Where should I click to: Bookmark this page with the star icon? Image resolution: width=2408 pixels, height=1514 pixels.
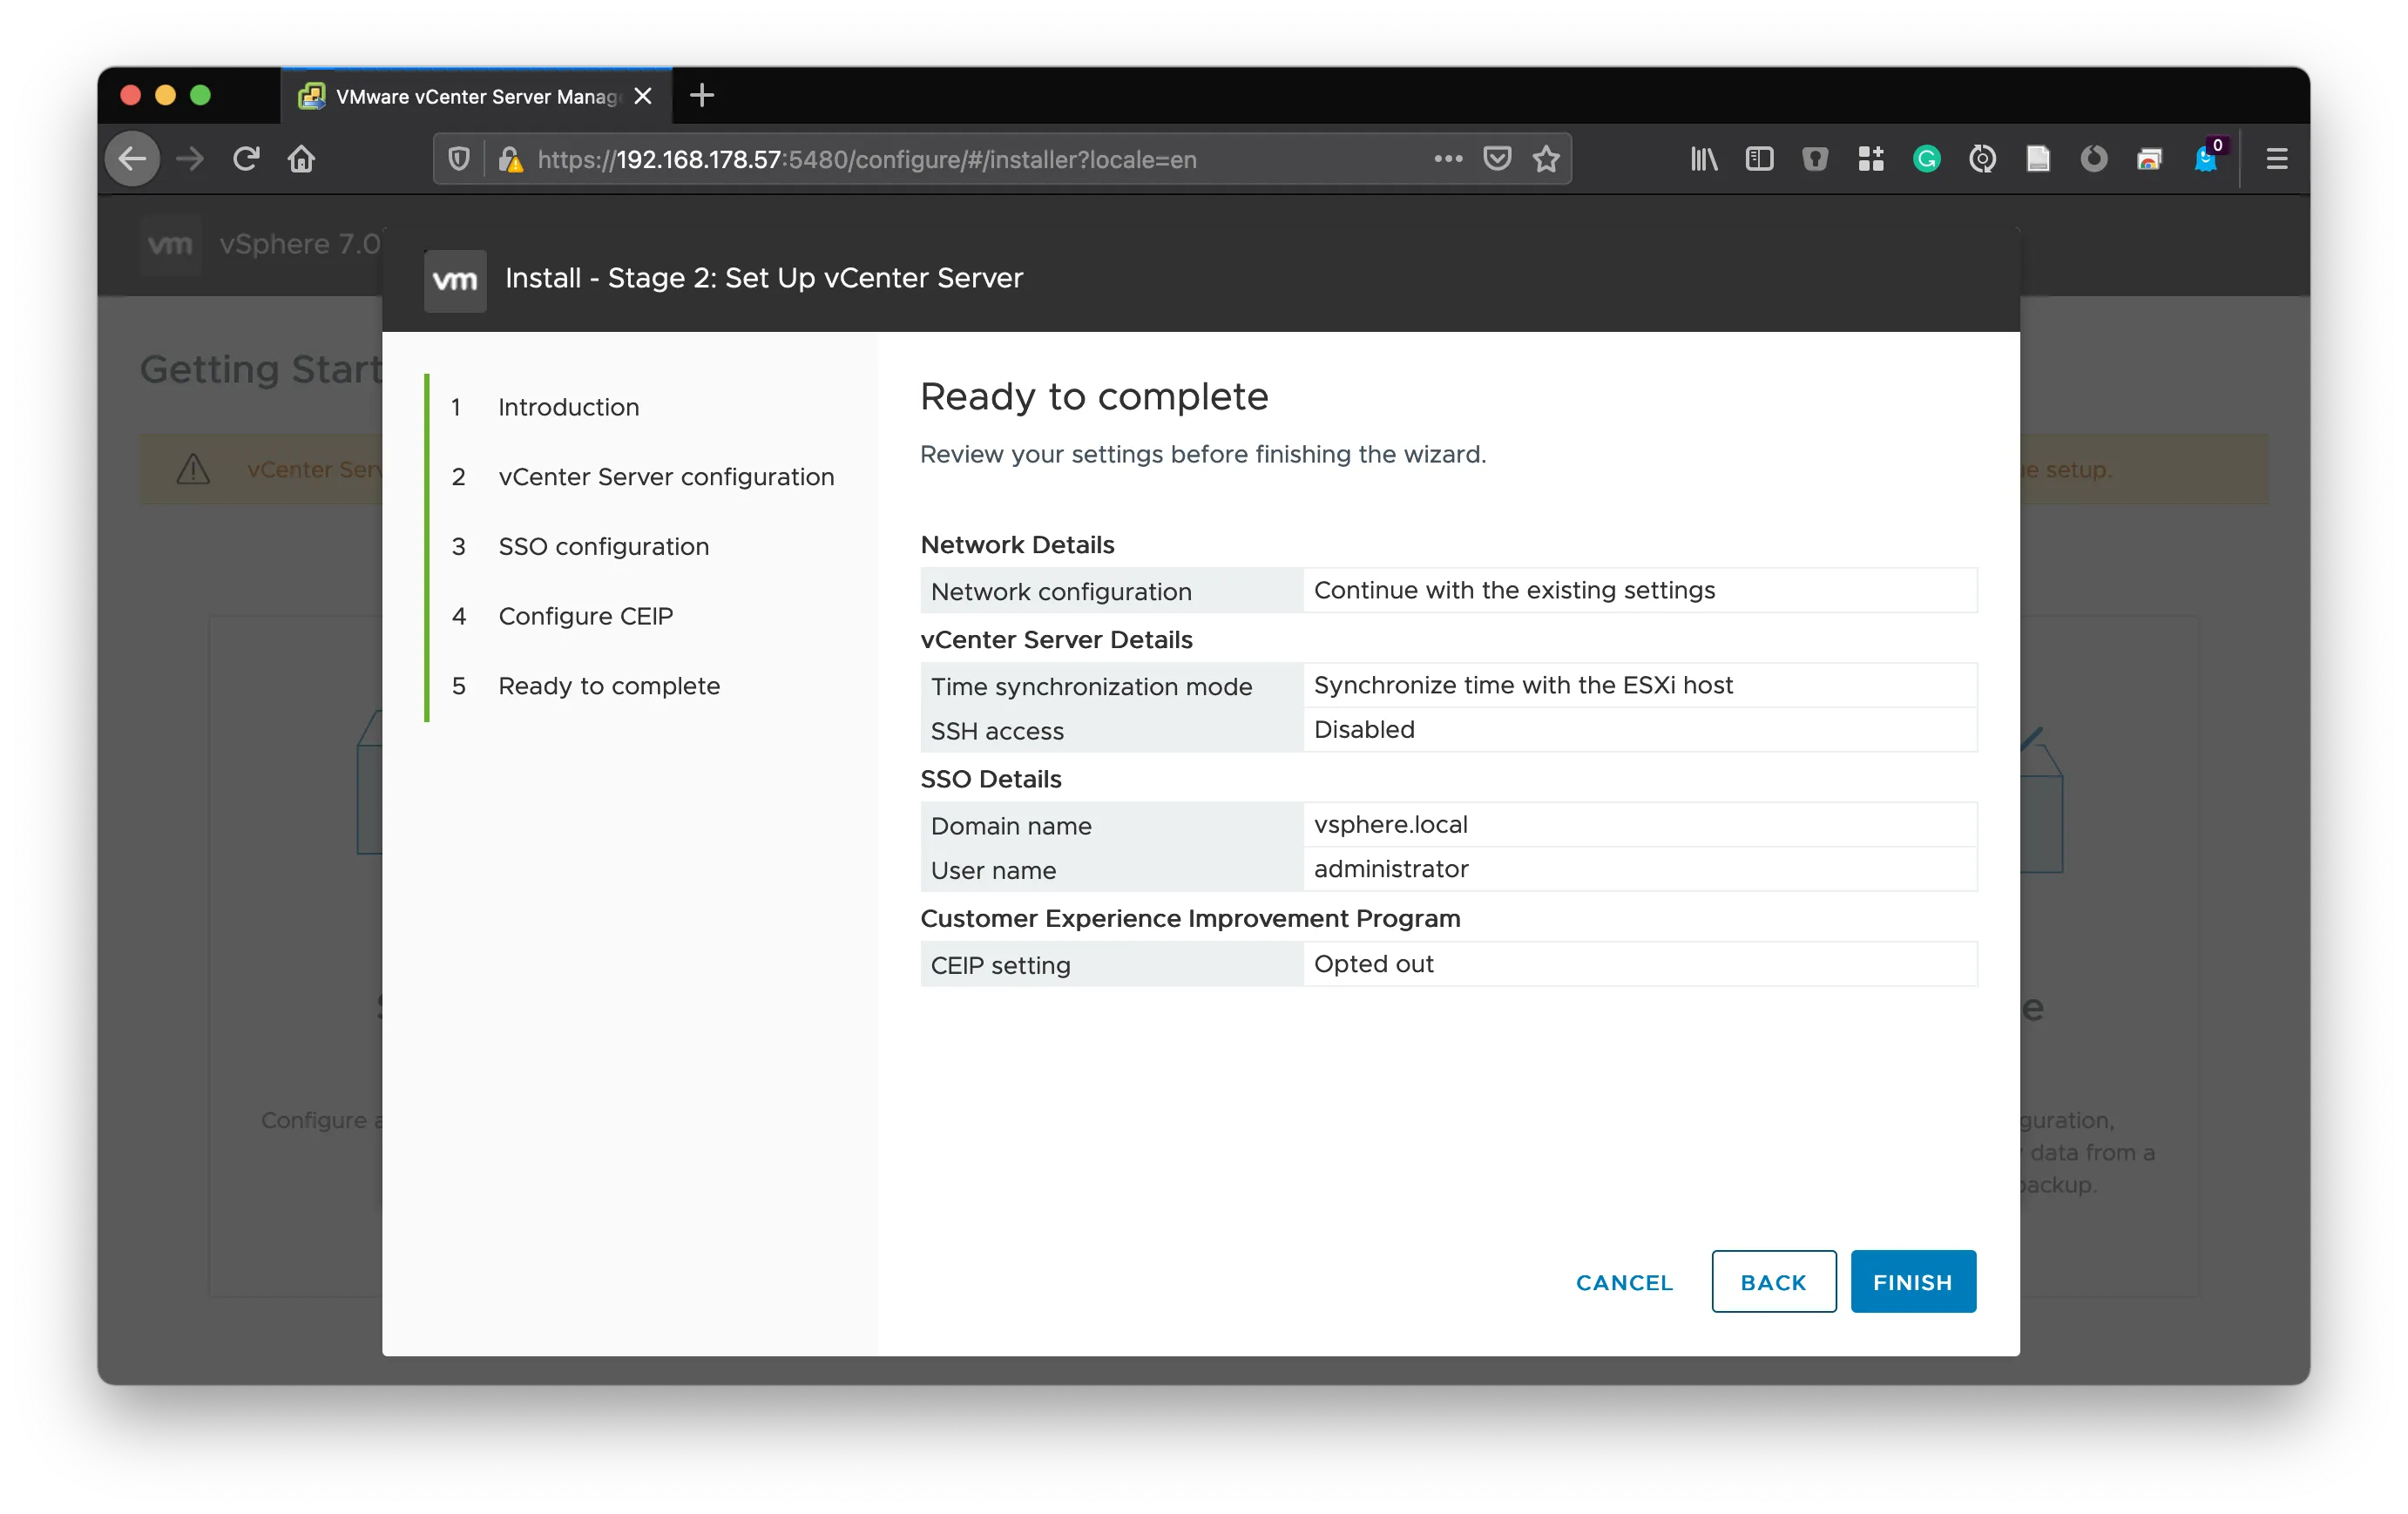[1545, 159]
